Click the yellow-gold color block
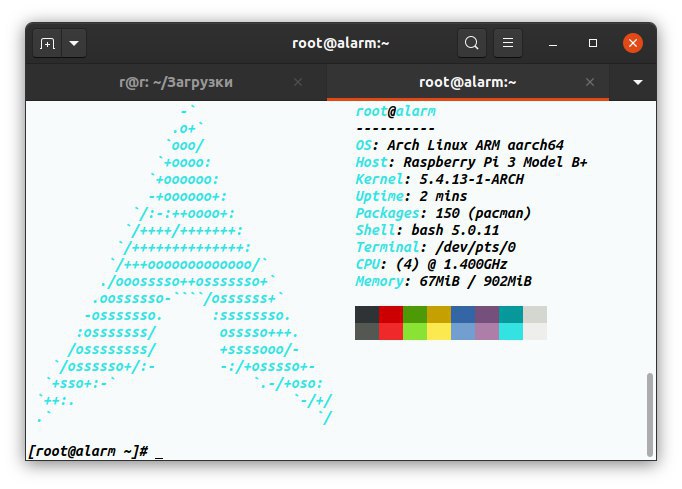Screen dimensions: 682x489 tap(439, 315)
